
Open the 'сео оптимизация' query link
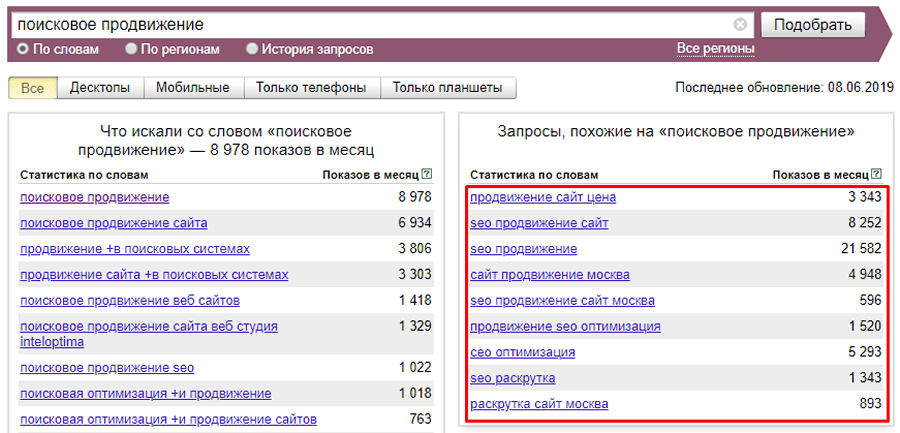[x=522, y=353]
